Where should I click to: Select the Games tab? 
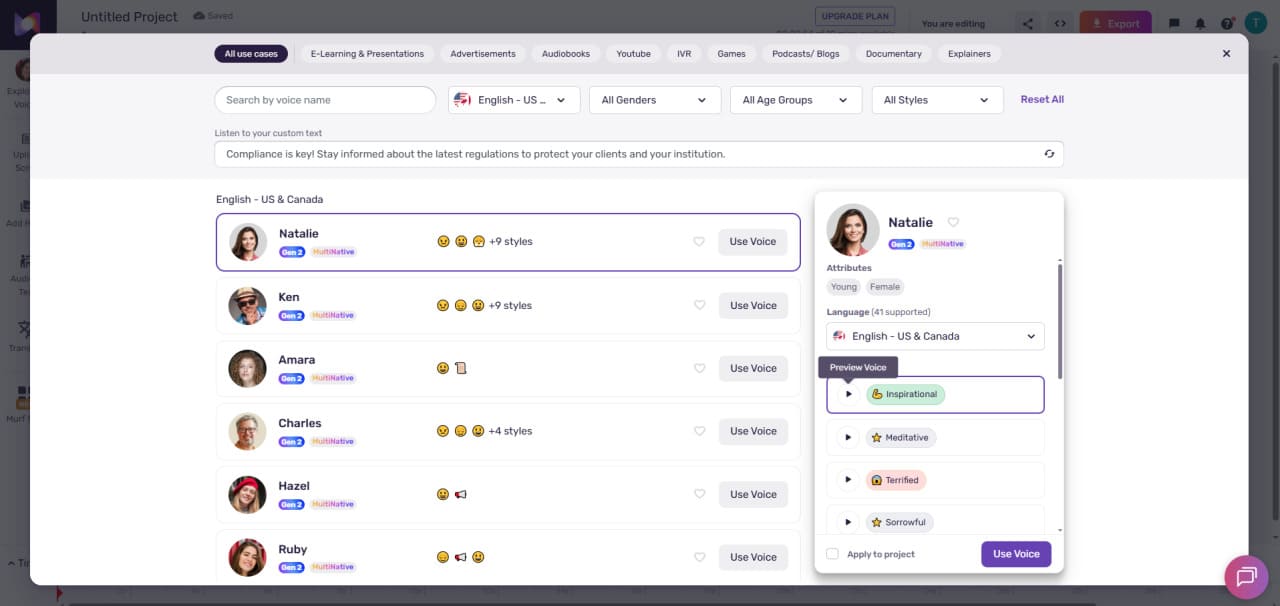[x=731, y=54]
